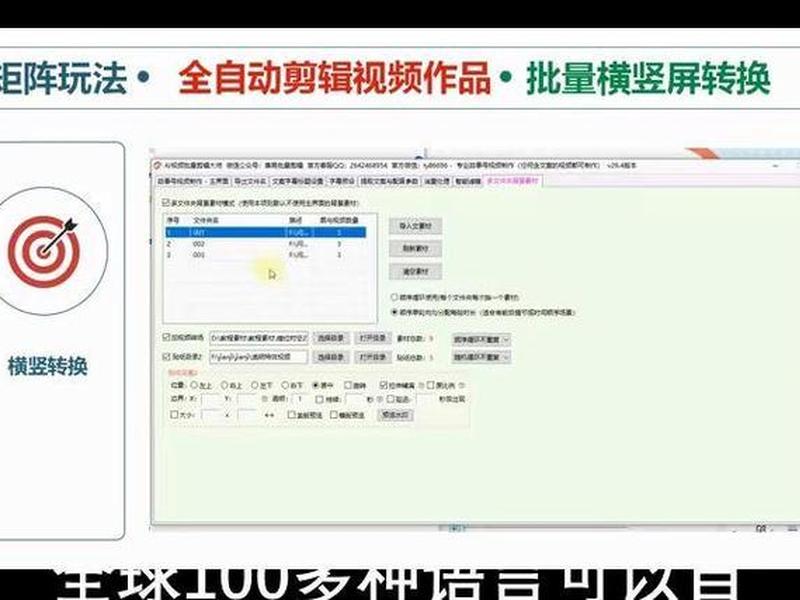
Task: Click the small help icon after 拉伸铺满
Action: tap(419, 385)
